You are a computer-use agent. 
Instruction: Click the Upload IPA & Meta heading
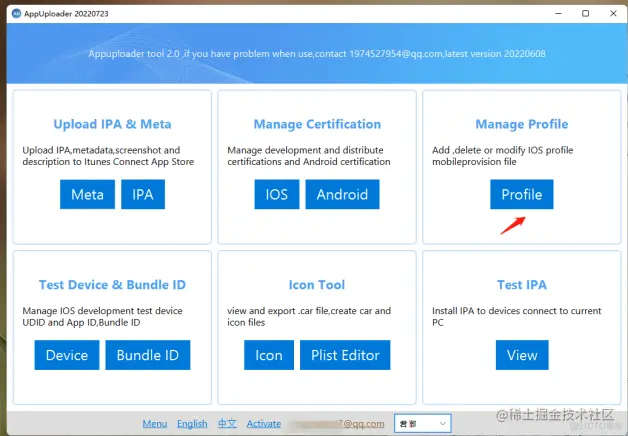[113, 124]
